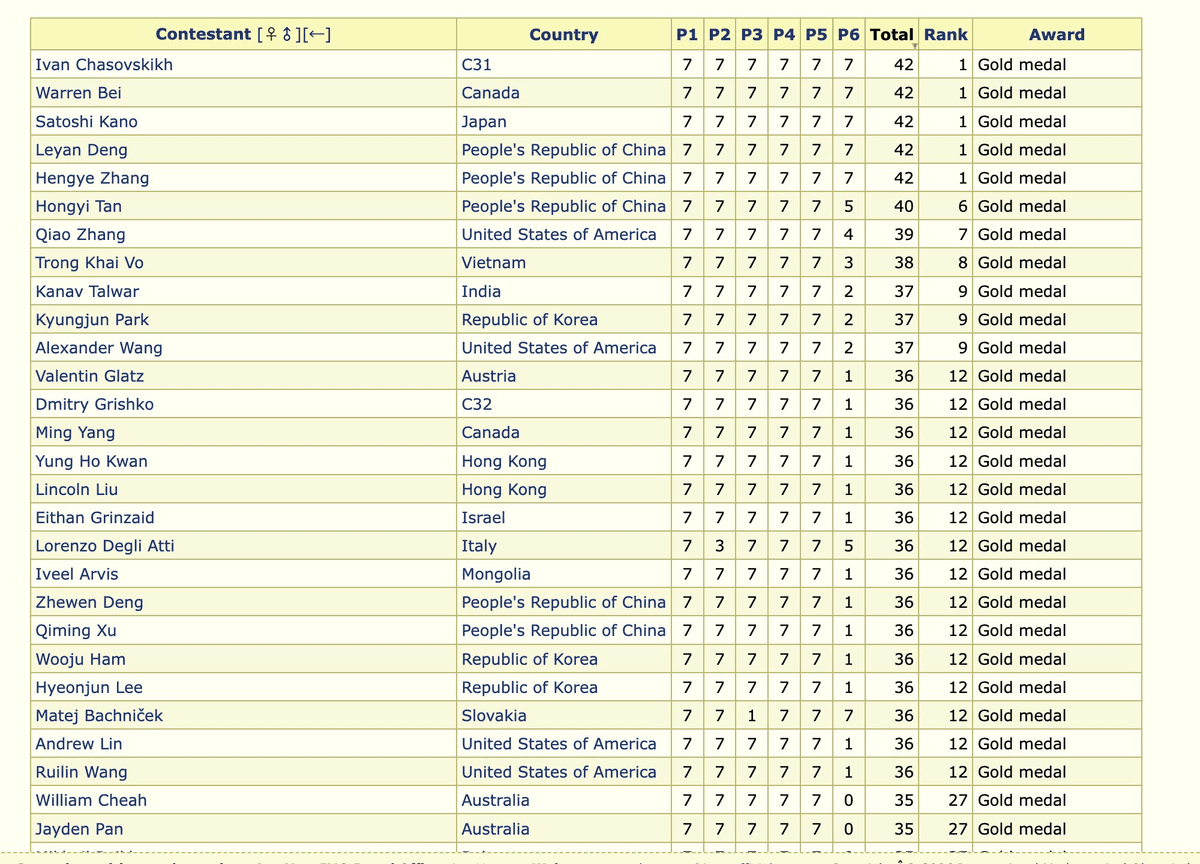This screenshot has width=1200, height=864.
Task: Open Canada link in Warren Bei's row
Action: click(490, 93)
